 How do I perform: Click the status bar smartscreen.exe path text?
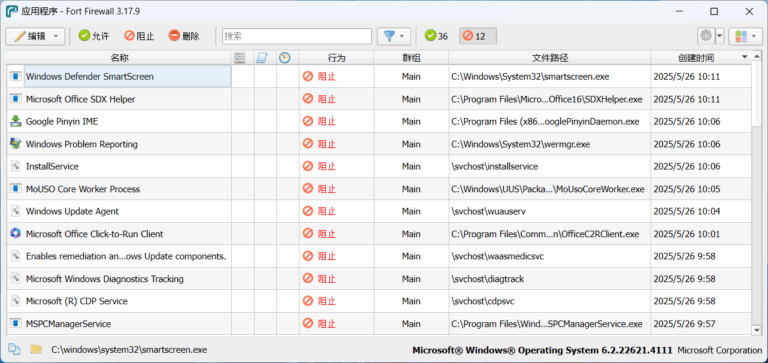(129, 350)
